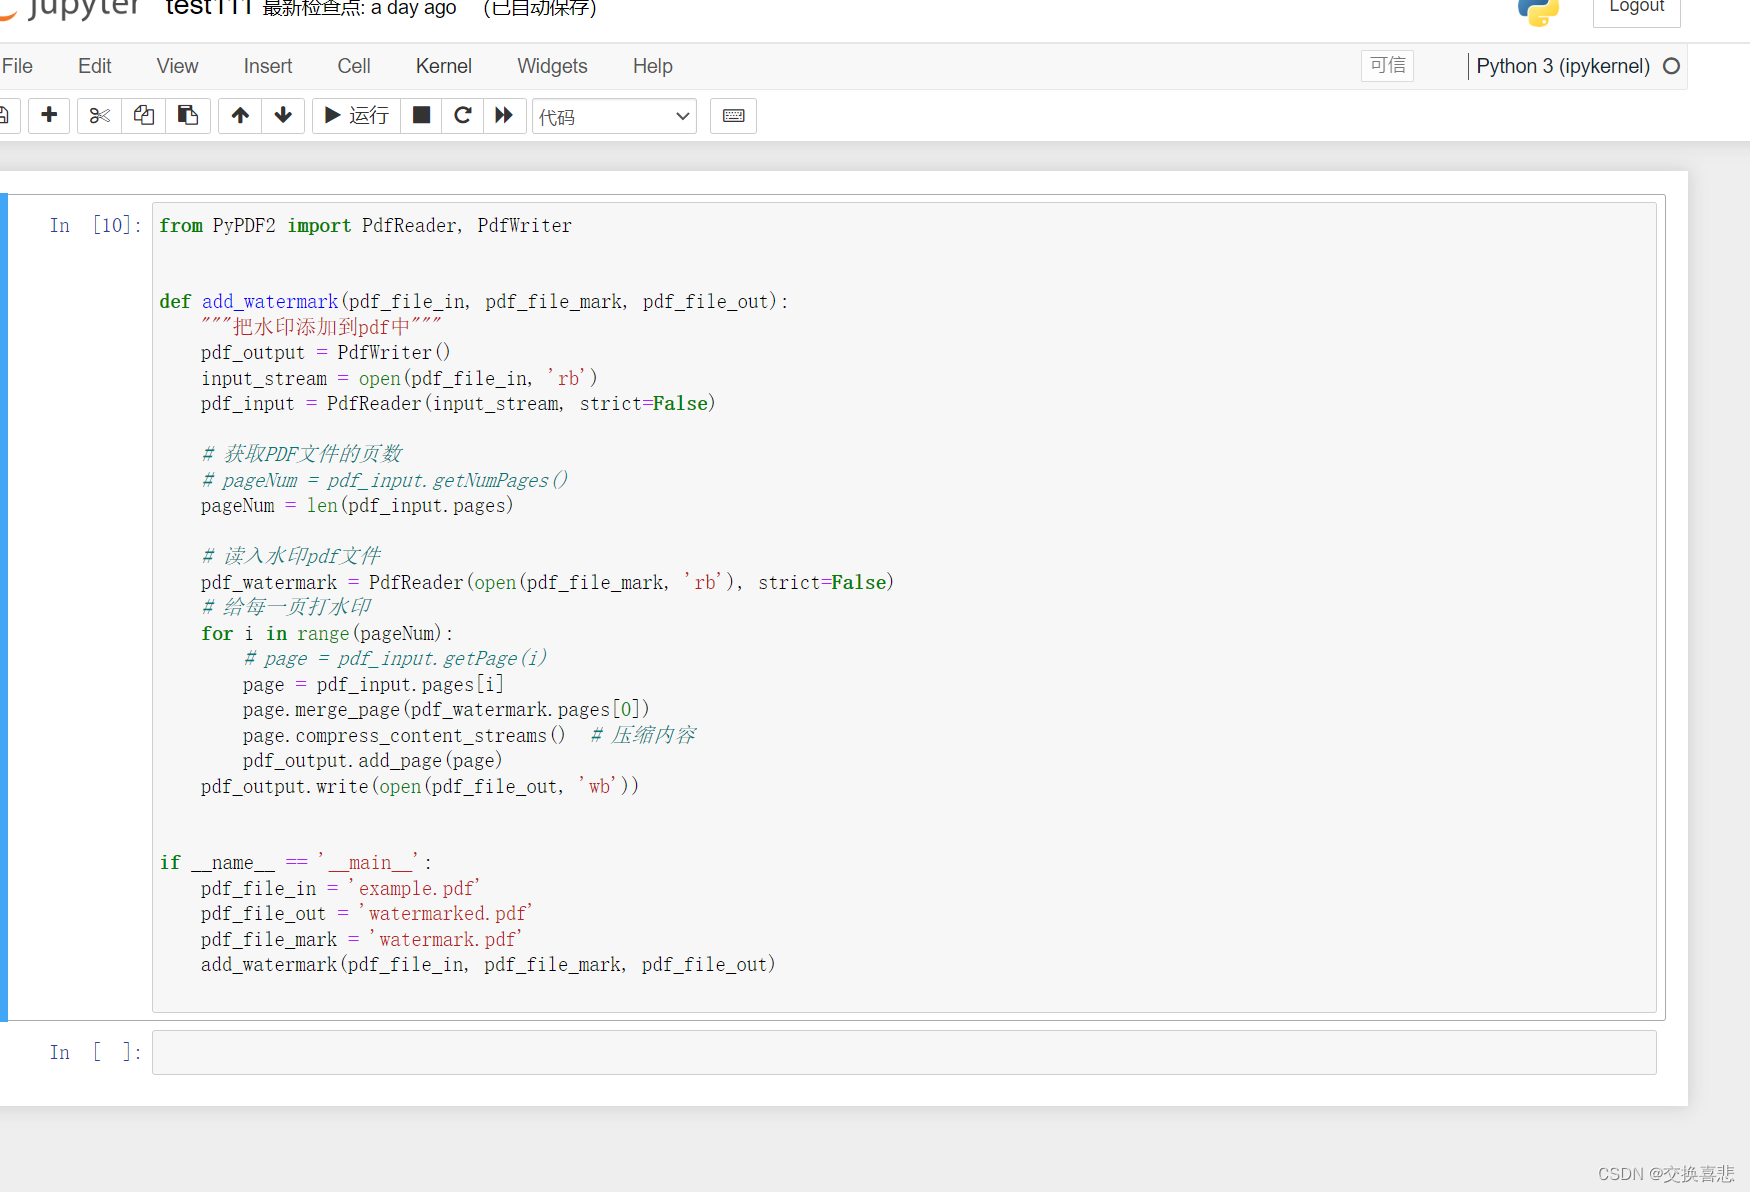
Task: Paste cells below icon
Action: tap(188, 116)
